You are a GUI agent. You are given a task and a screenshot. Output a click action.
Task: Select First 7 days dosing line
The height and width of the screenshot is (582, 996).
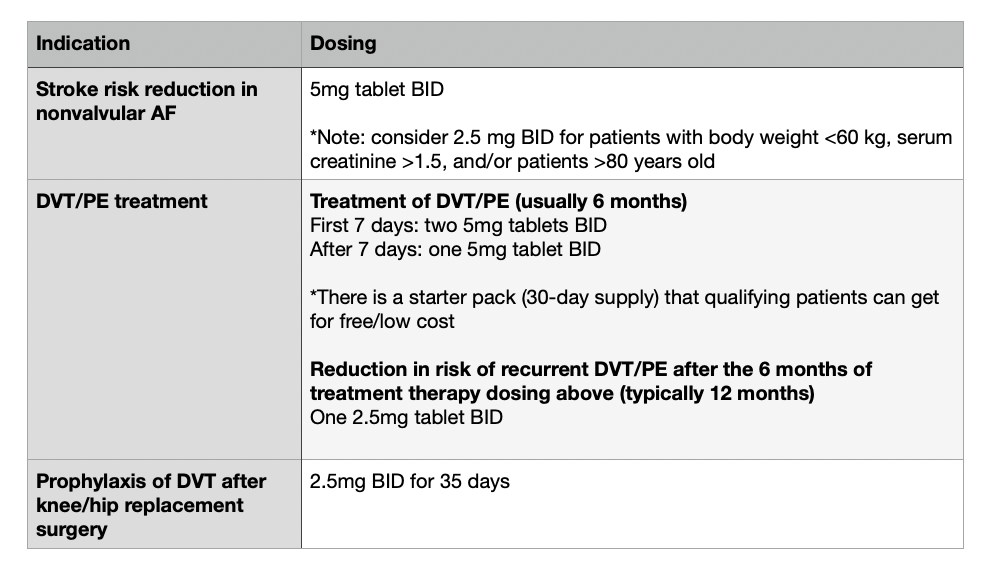point(458,226)
